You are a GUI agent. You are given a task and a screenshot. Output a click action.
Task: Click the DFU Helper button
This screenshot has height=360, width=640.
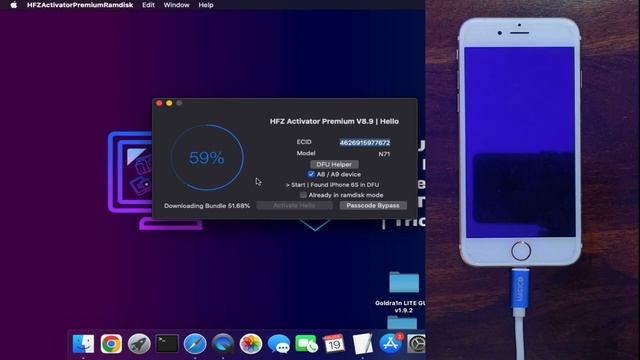click(x=334, y=164)
